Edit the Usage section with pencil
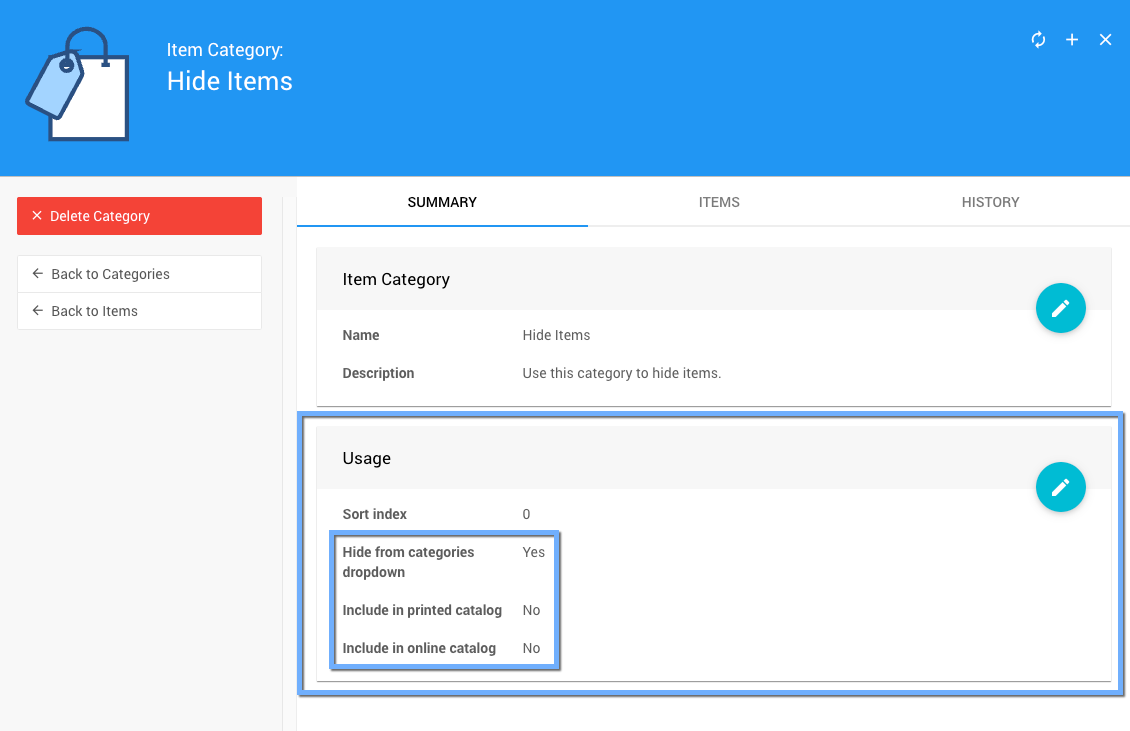 click(x=1060, y=487)
